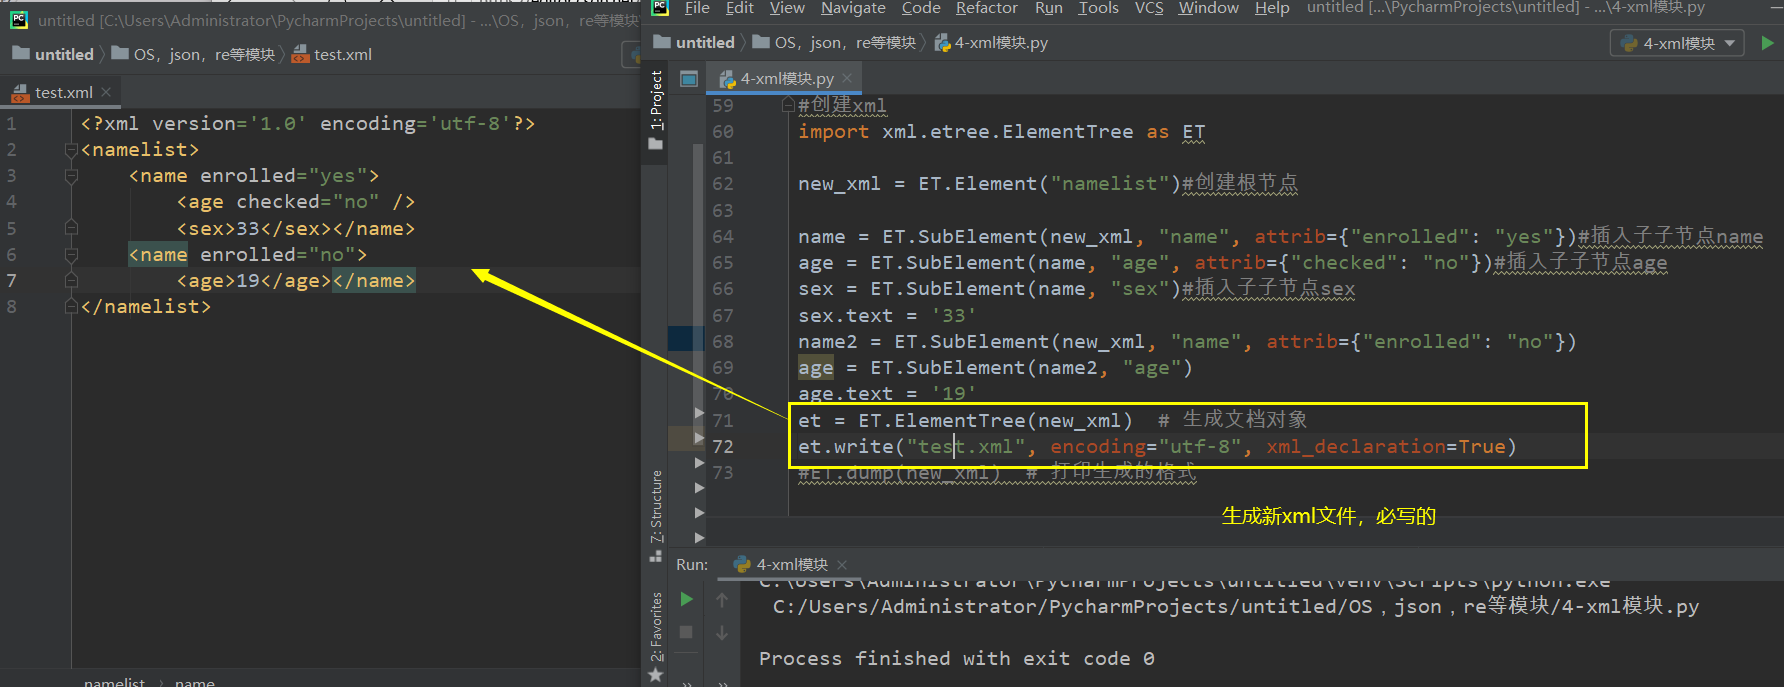Open the Window menu

[x=1208, y=8]
